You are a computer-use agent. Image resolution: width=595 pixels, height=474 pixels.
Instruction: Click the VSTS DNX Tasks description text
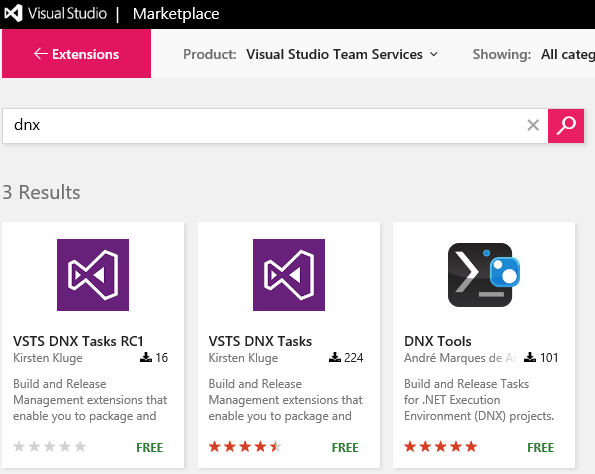pyautogui.click(x=286, y=400)
